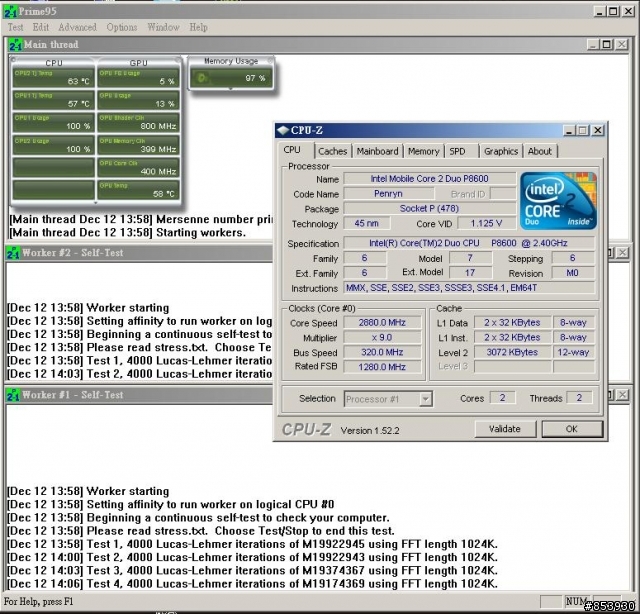Switch to the Memory tab in CPU-Z
Screen dimensions: 640x614
(423, 151)
